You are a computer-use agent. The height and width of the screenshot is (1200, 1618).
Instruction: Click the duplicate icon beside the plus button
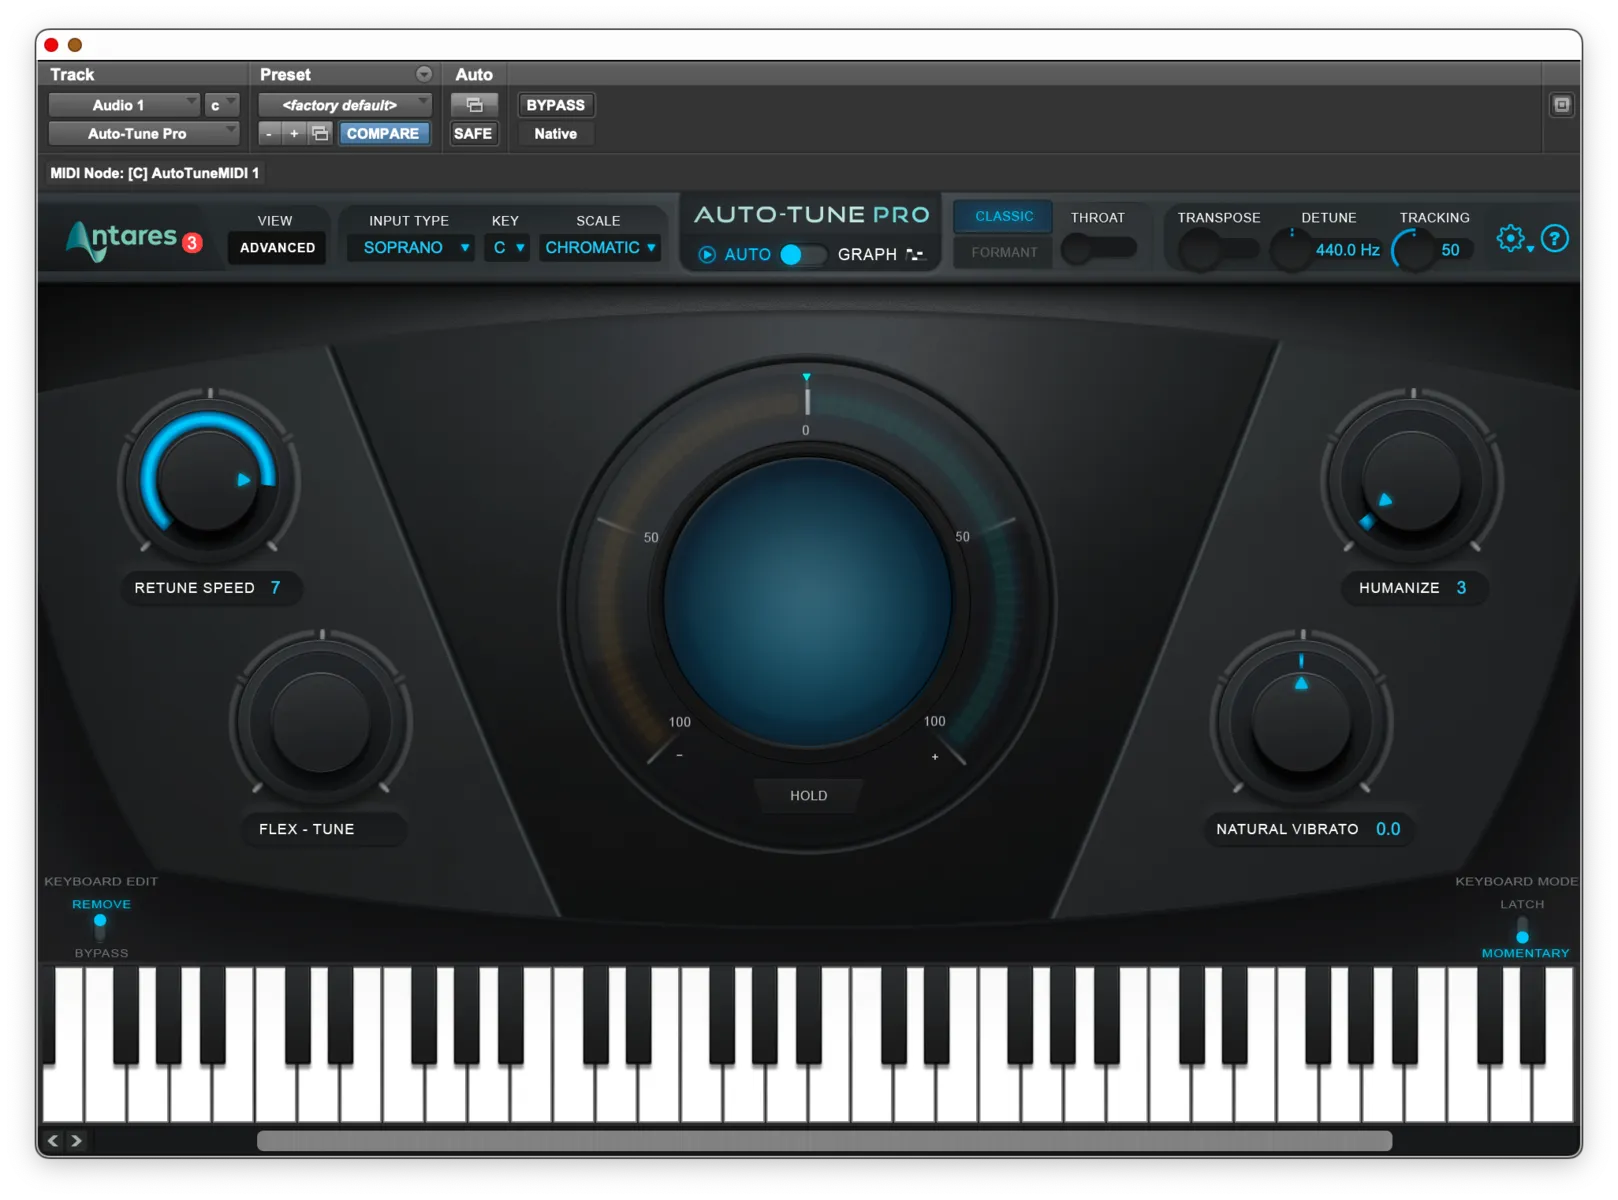[x=320, y=132]
